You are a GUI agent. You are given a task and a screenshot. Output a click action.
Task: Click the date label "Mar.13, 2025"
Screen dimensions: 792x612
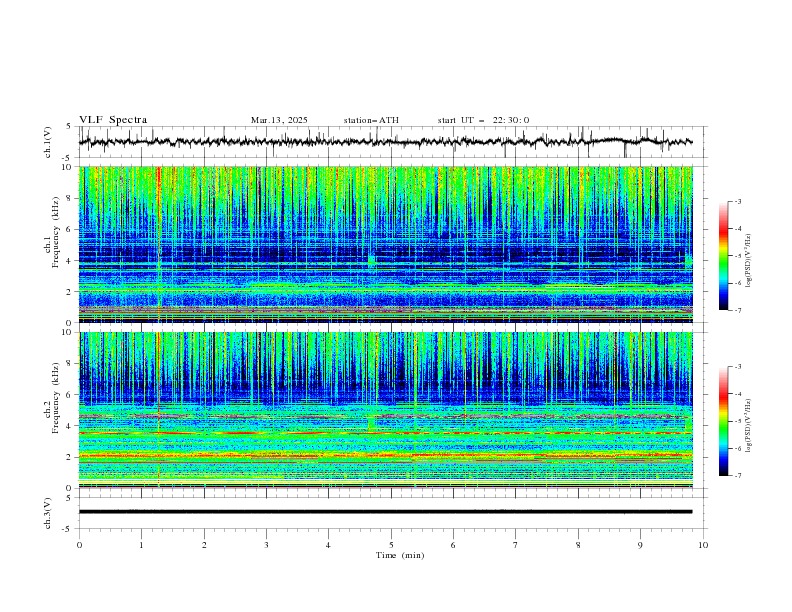click(279, 120)
